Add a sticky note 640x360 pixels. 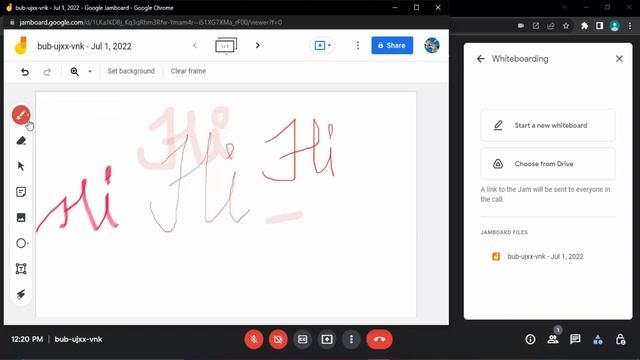click(x=21, y=192)
